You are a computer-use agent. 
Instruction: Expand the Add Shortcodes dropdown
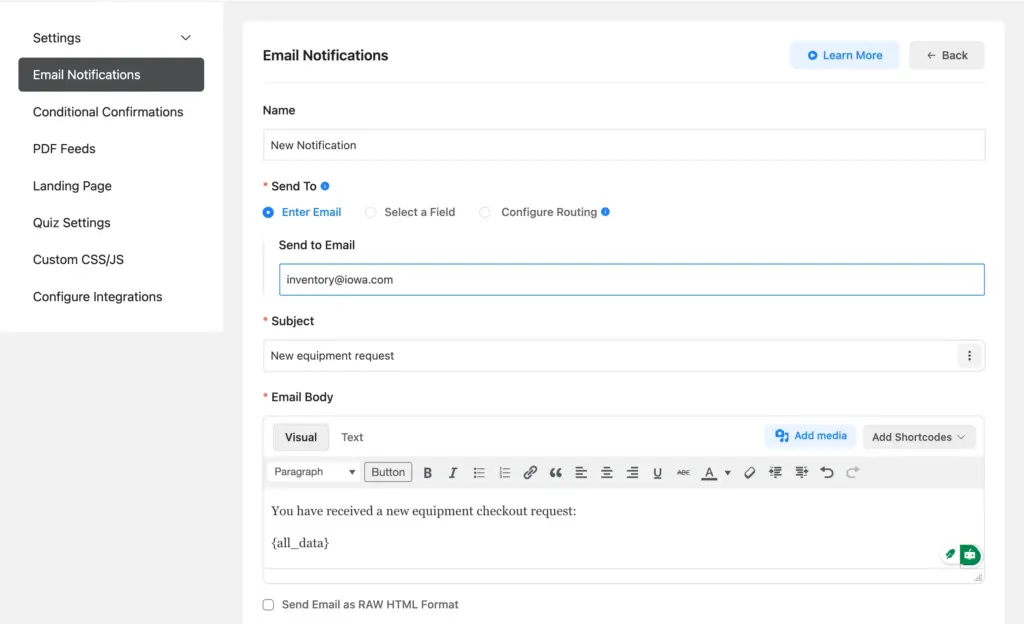click(x=917, y=436)
